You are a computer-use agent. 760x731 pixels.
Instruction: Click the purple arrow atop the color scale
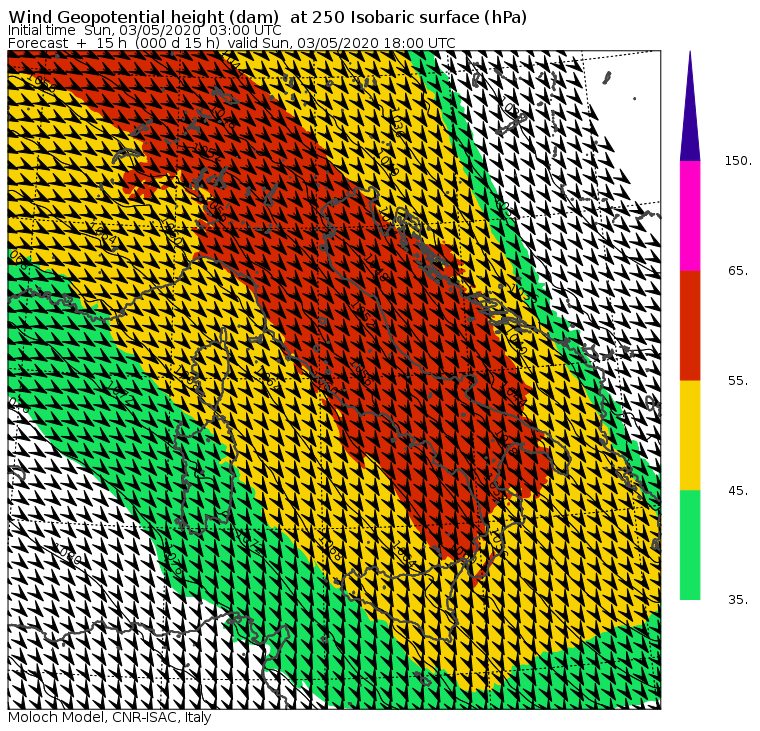(x=690, y=107)
